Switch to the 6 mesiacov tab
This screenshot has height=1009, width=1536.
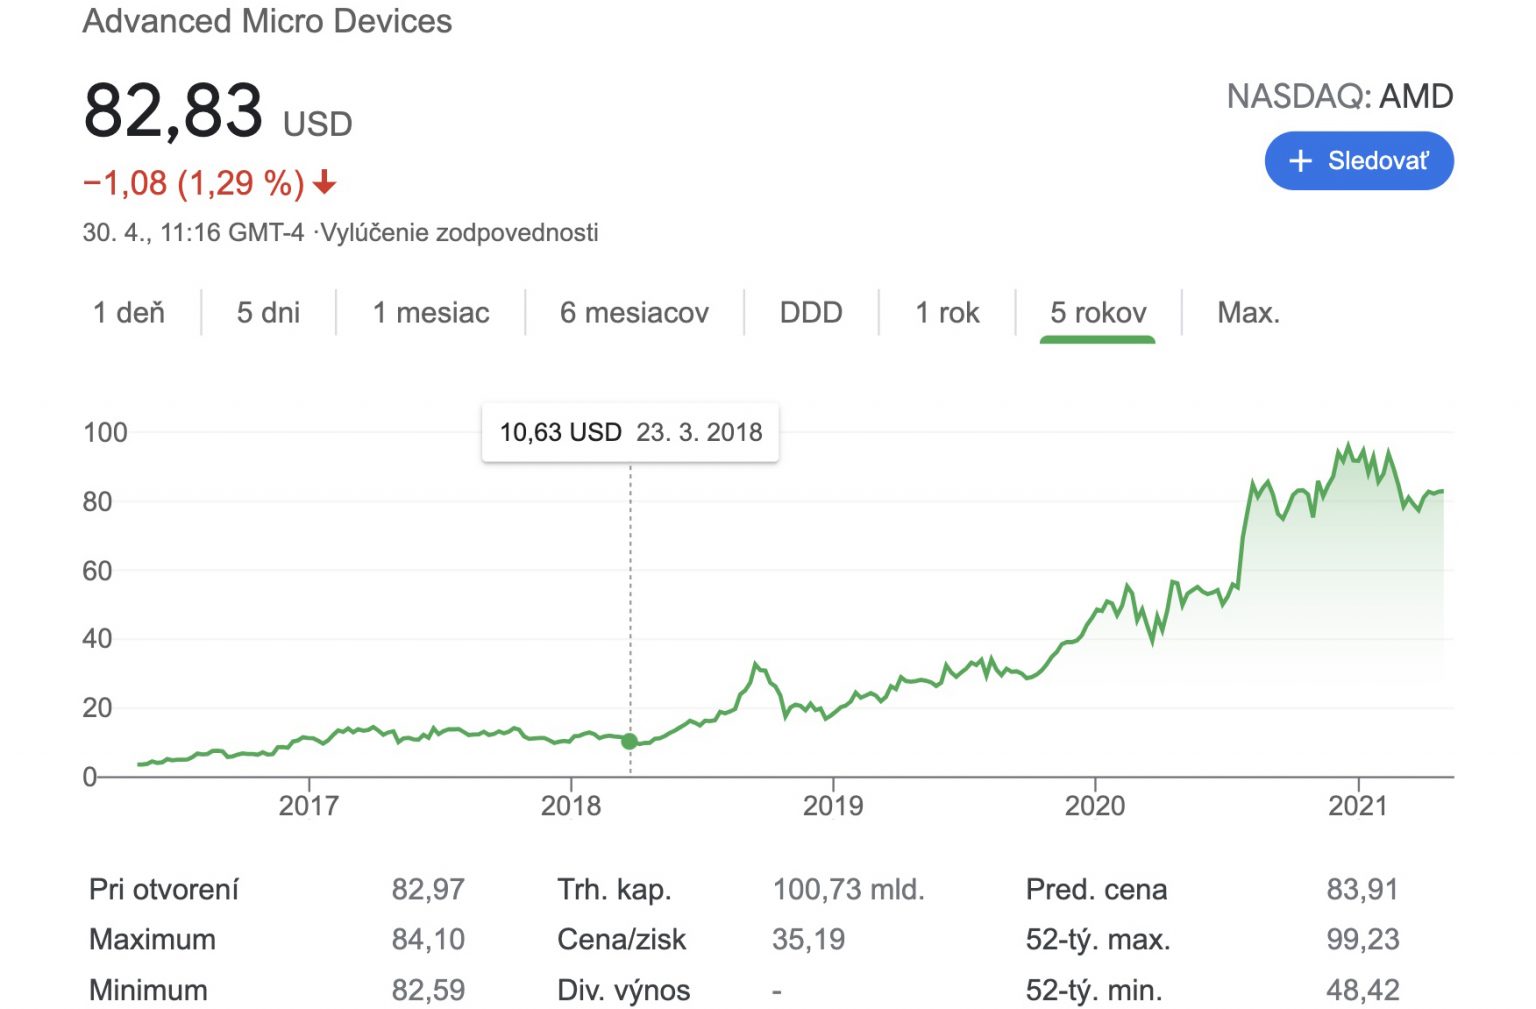click(634, 313)
